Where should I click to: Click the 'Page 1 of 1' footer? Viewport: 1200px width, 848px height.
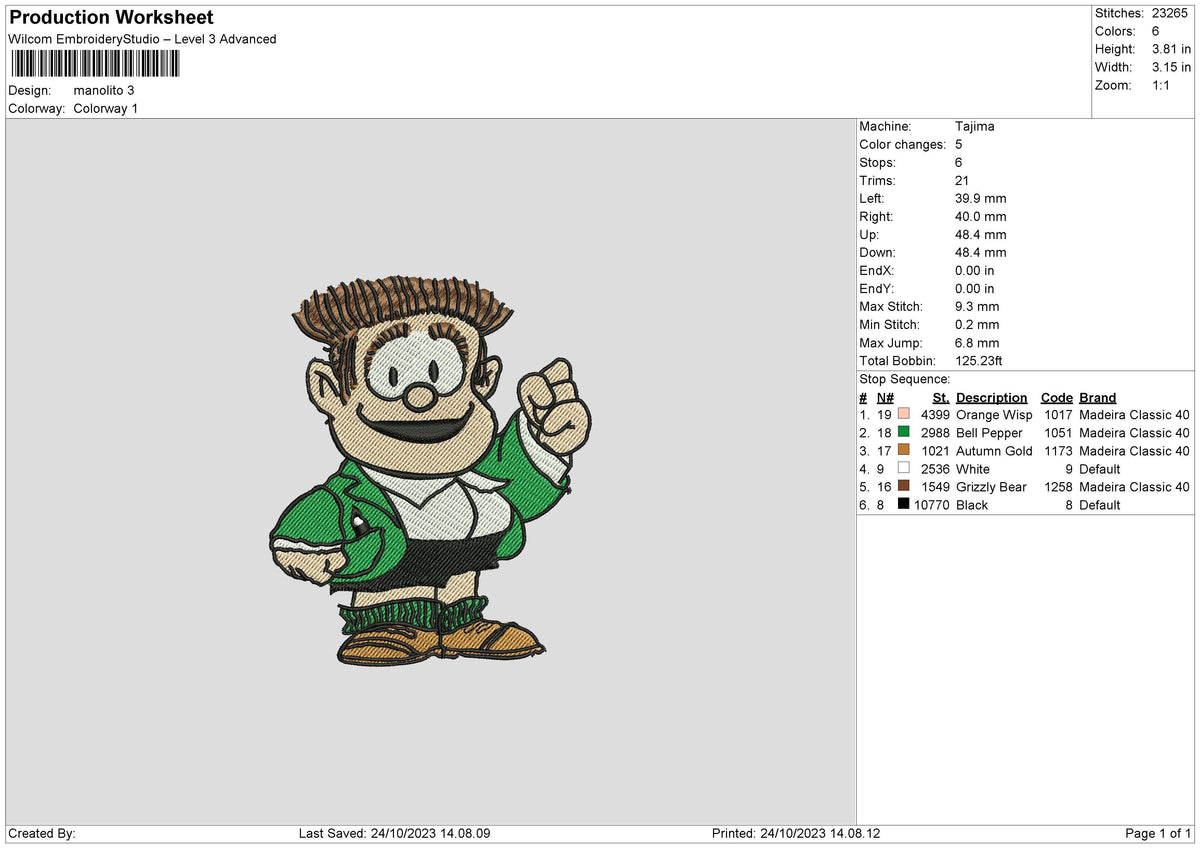tap(1158, 833)
